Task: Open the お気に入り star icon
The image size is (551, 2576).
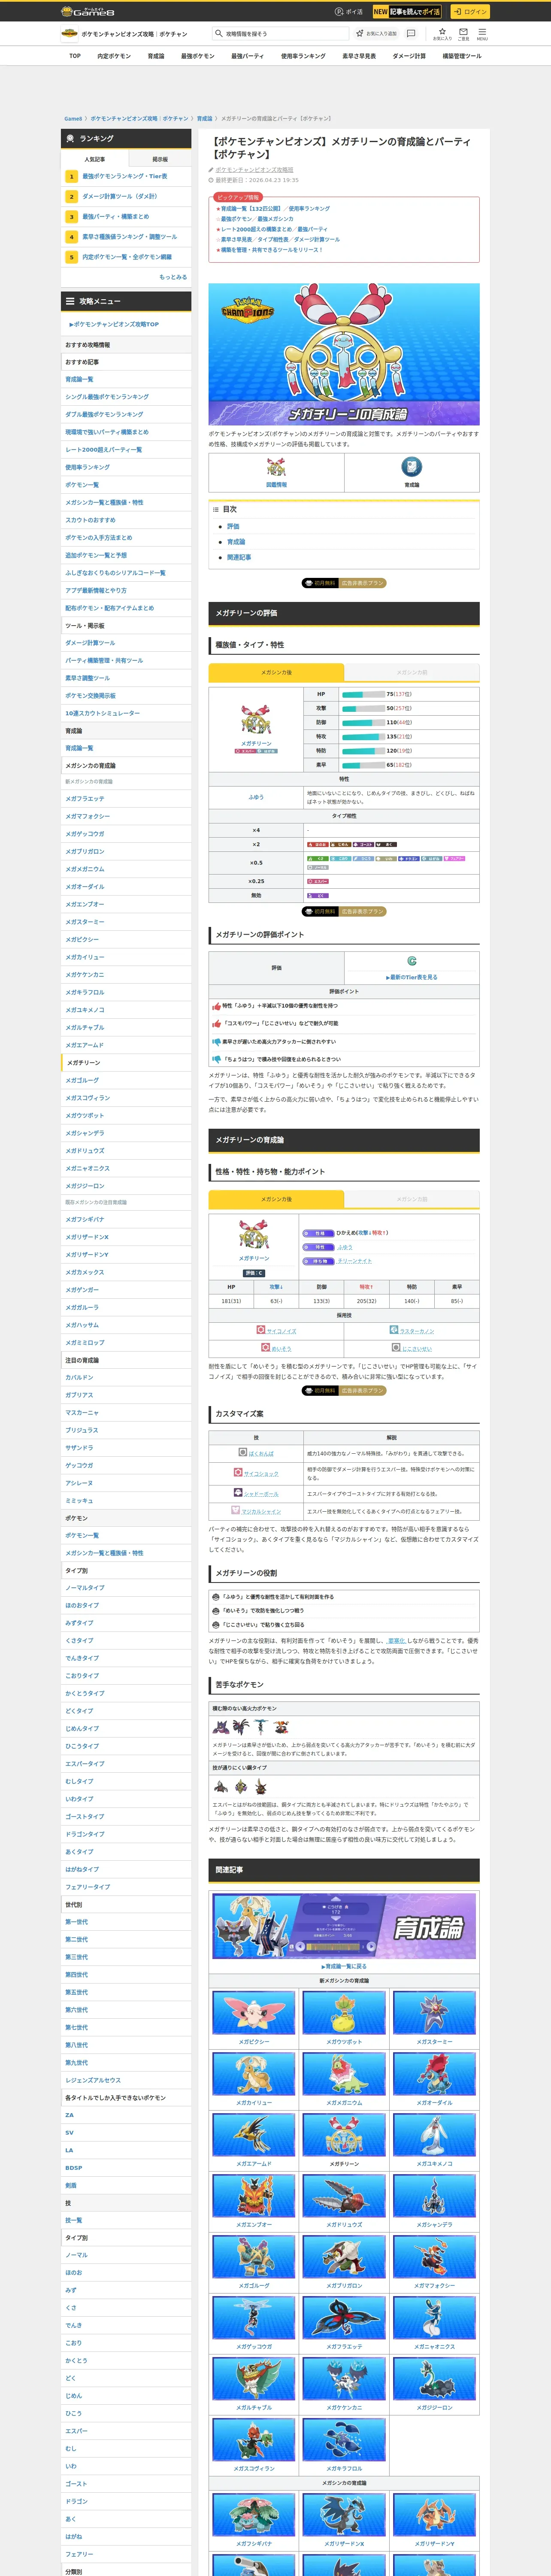Action: [x=442, y=31]
